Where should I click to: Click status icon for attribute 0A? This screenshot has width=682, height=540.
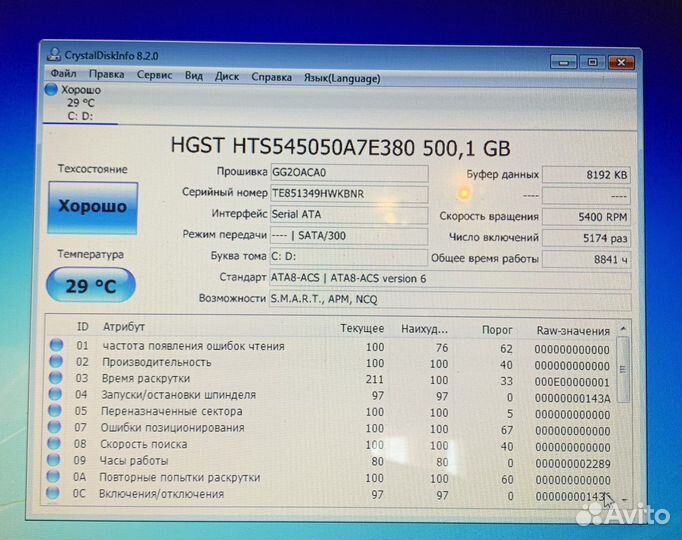pyautogui.click(x=53, y=476)
